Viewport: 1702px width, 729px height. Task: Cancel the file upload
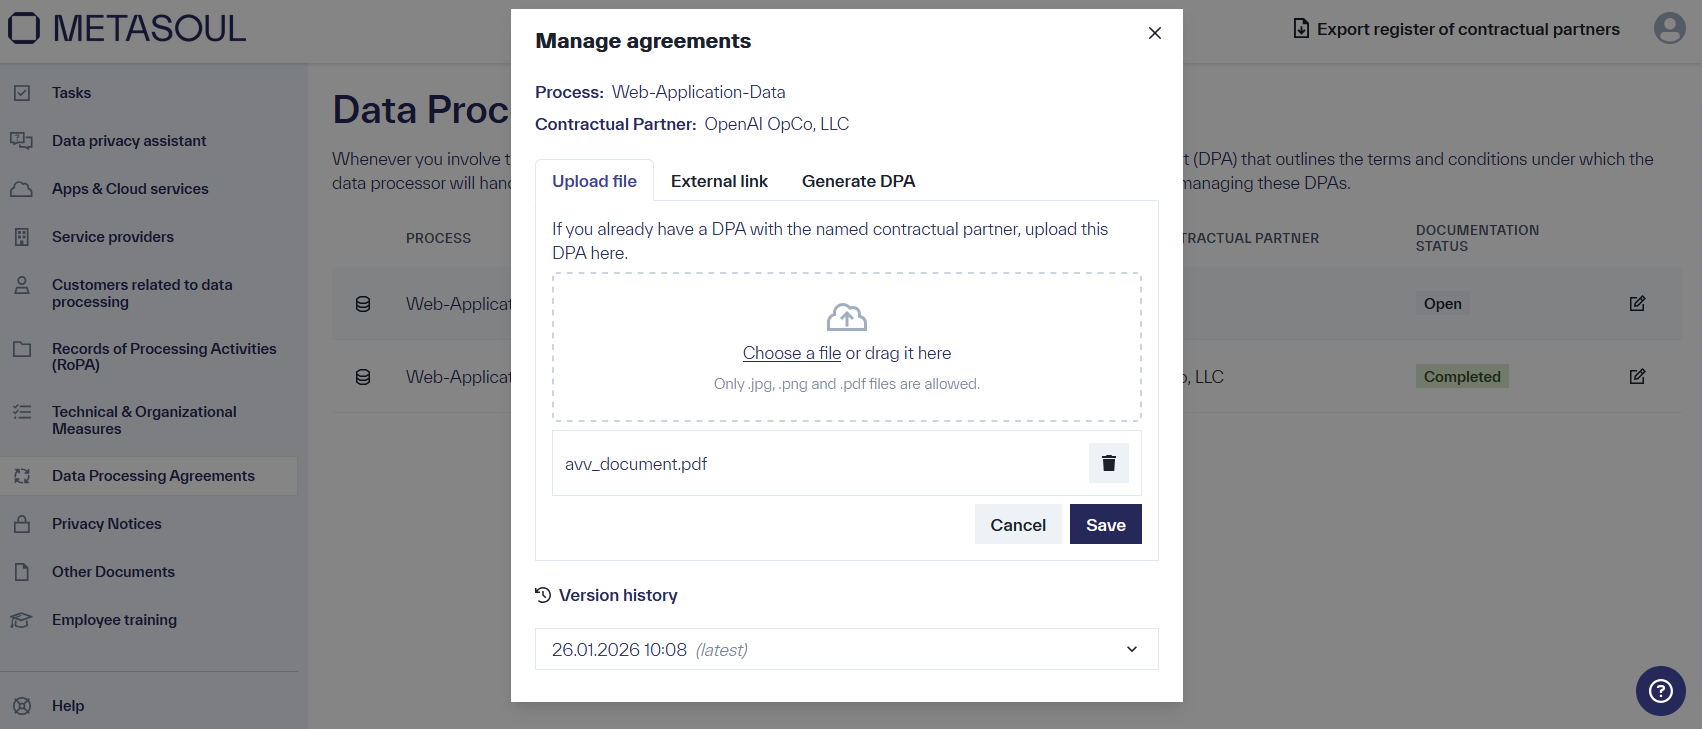click(x=1018, y=524)
